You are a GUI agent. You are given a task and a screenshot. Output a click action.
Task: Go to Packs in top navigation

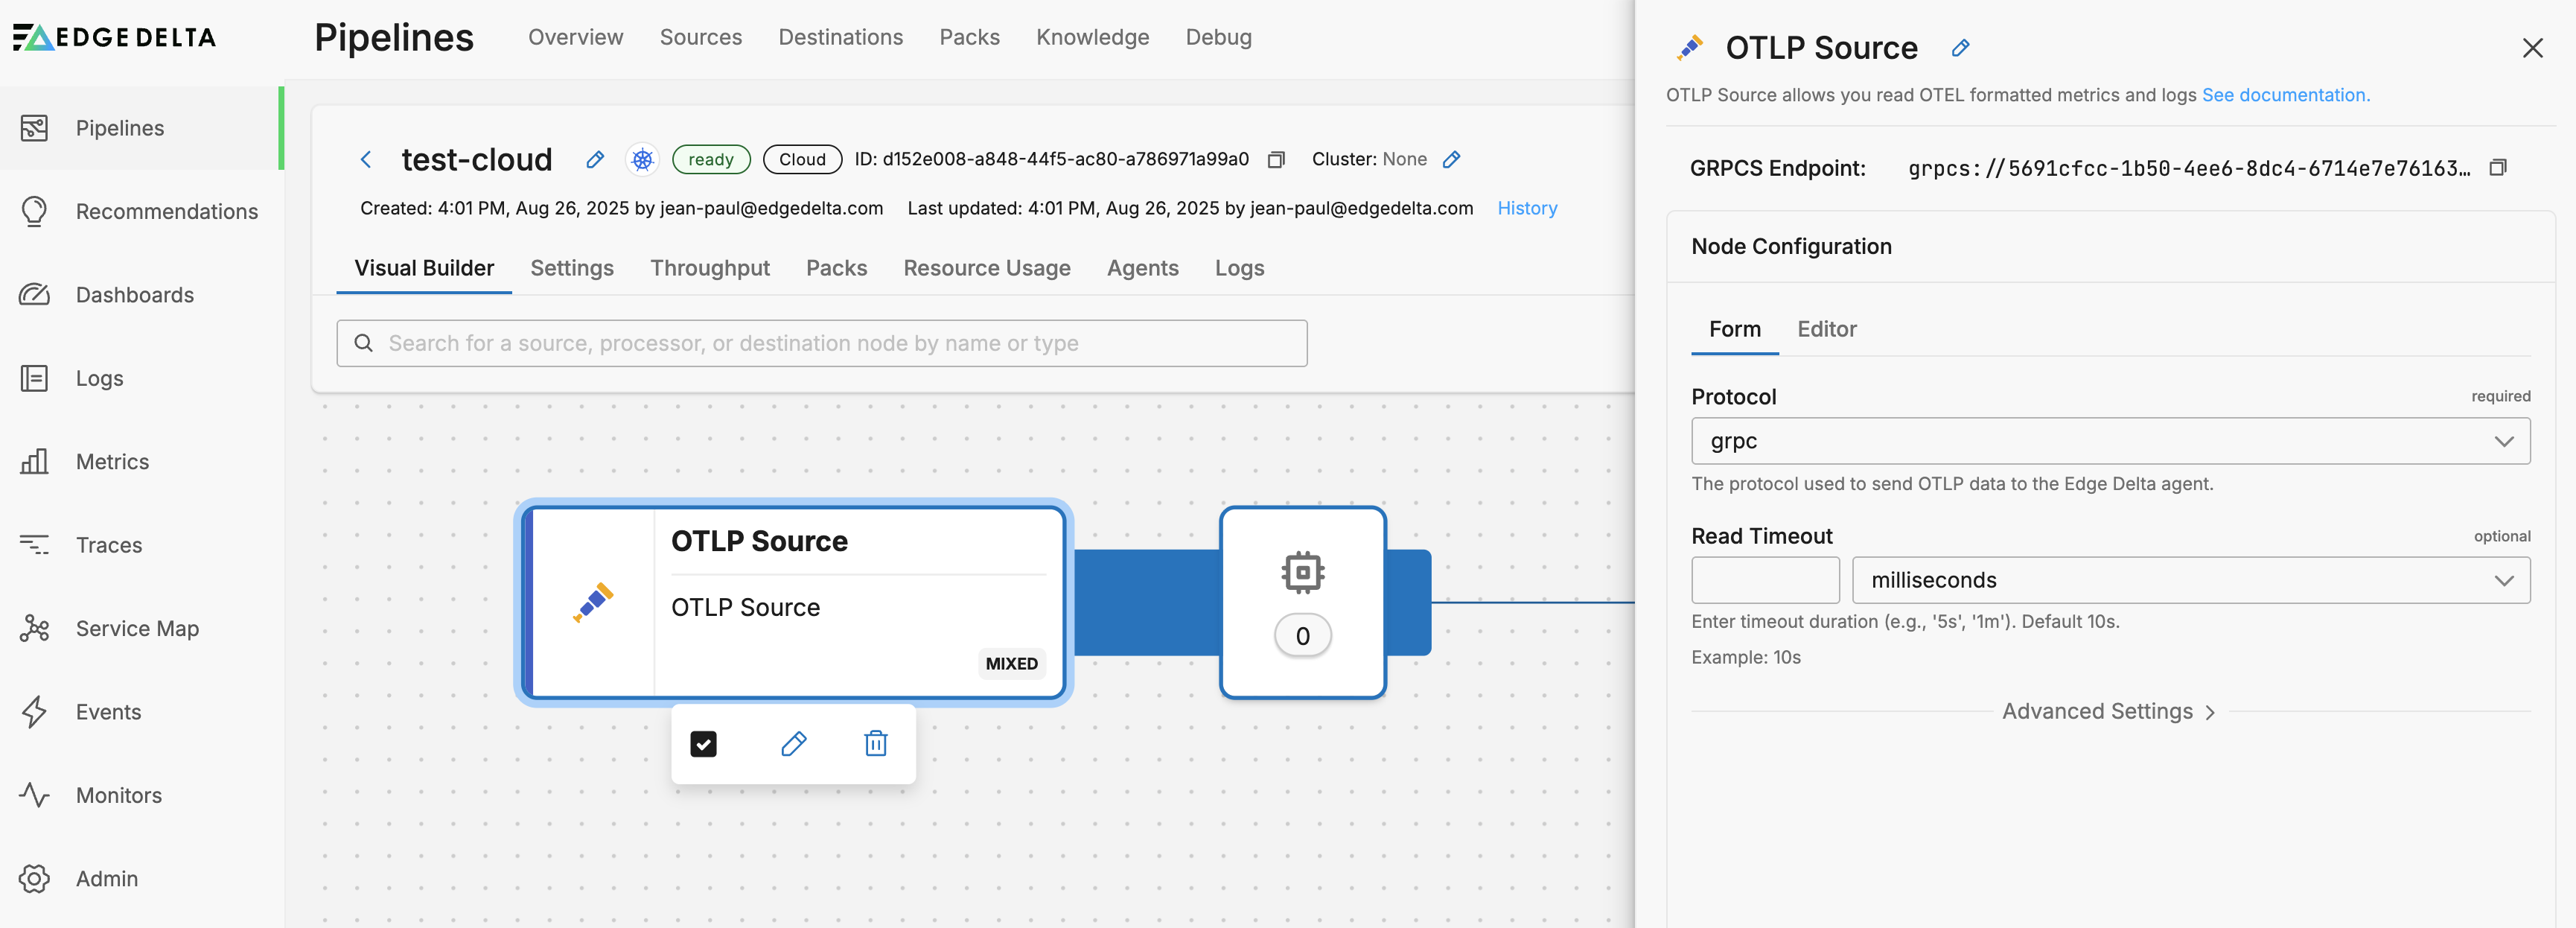(x=970, y=37)
